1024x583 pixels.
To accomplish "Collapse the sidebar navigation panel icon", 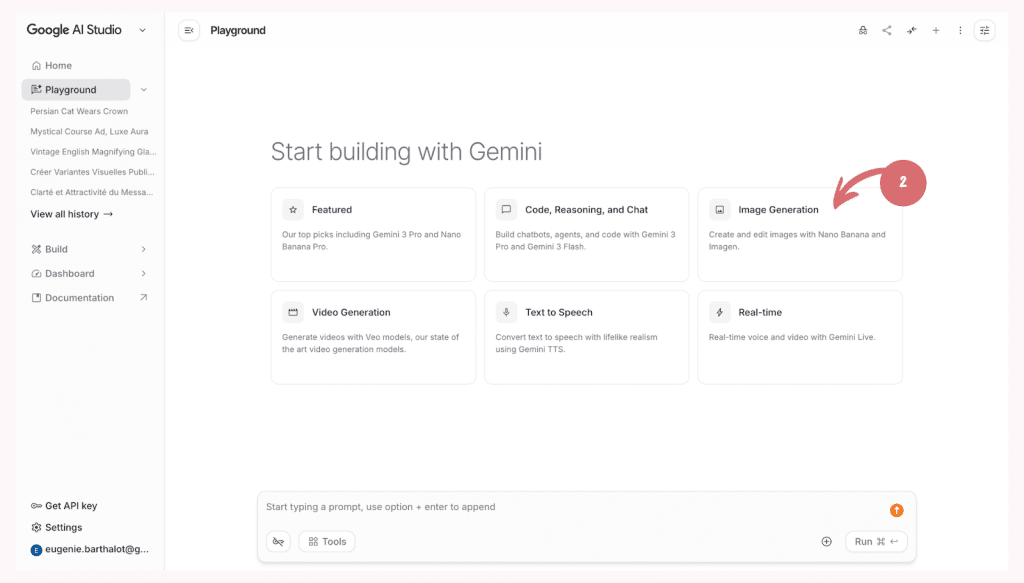I will [x=189, y=30].
